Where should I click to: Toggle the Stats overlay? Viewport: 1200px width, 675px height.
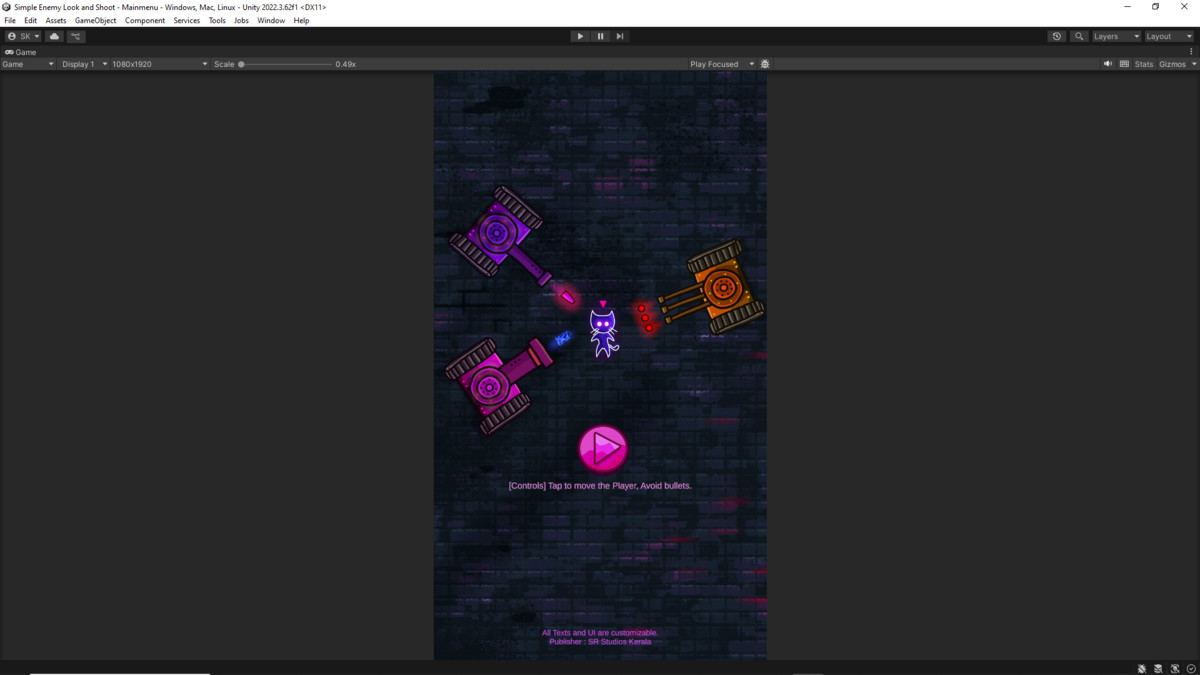pyautogui.click(x=1143, y=63)
